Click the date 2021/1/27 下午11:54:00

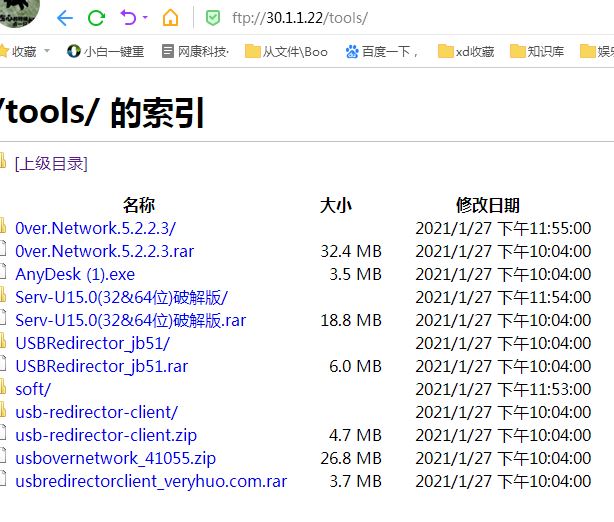coord(503,298)
